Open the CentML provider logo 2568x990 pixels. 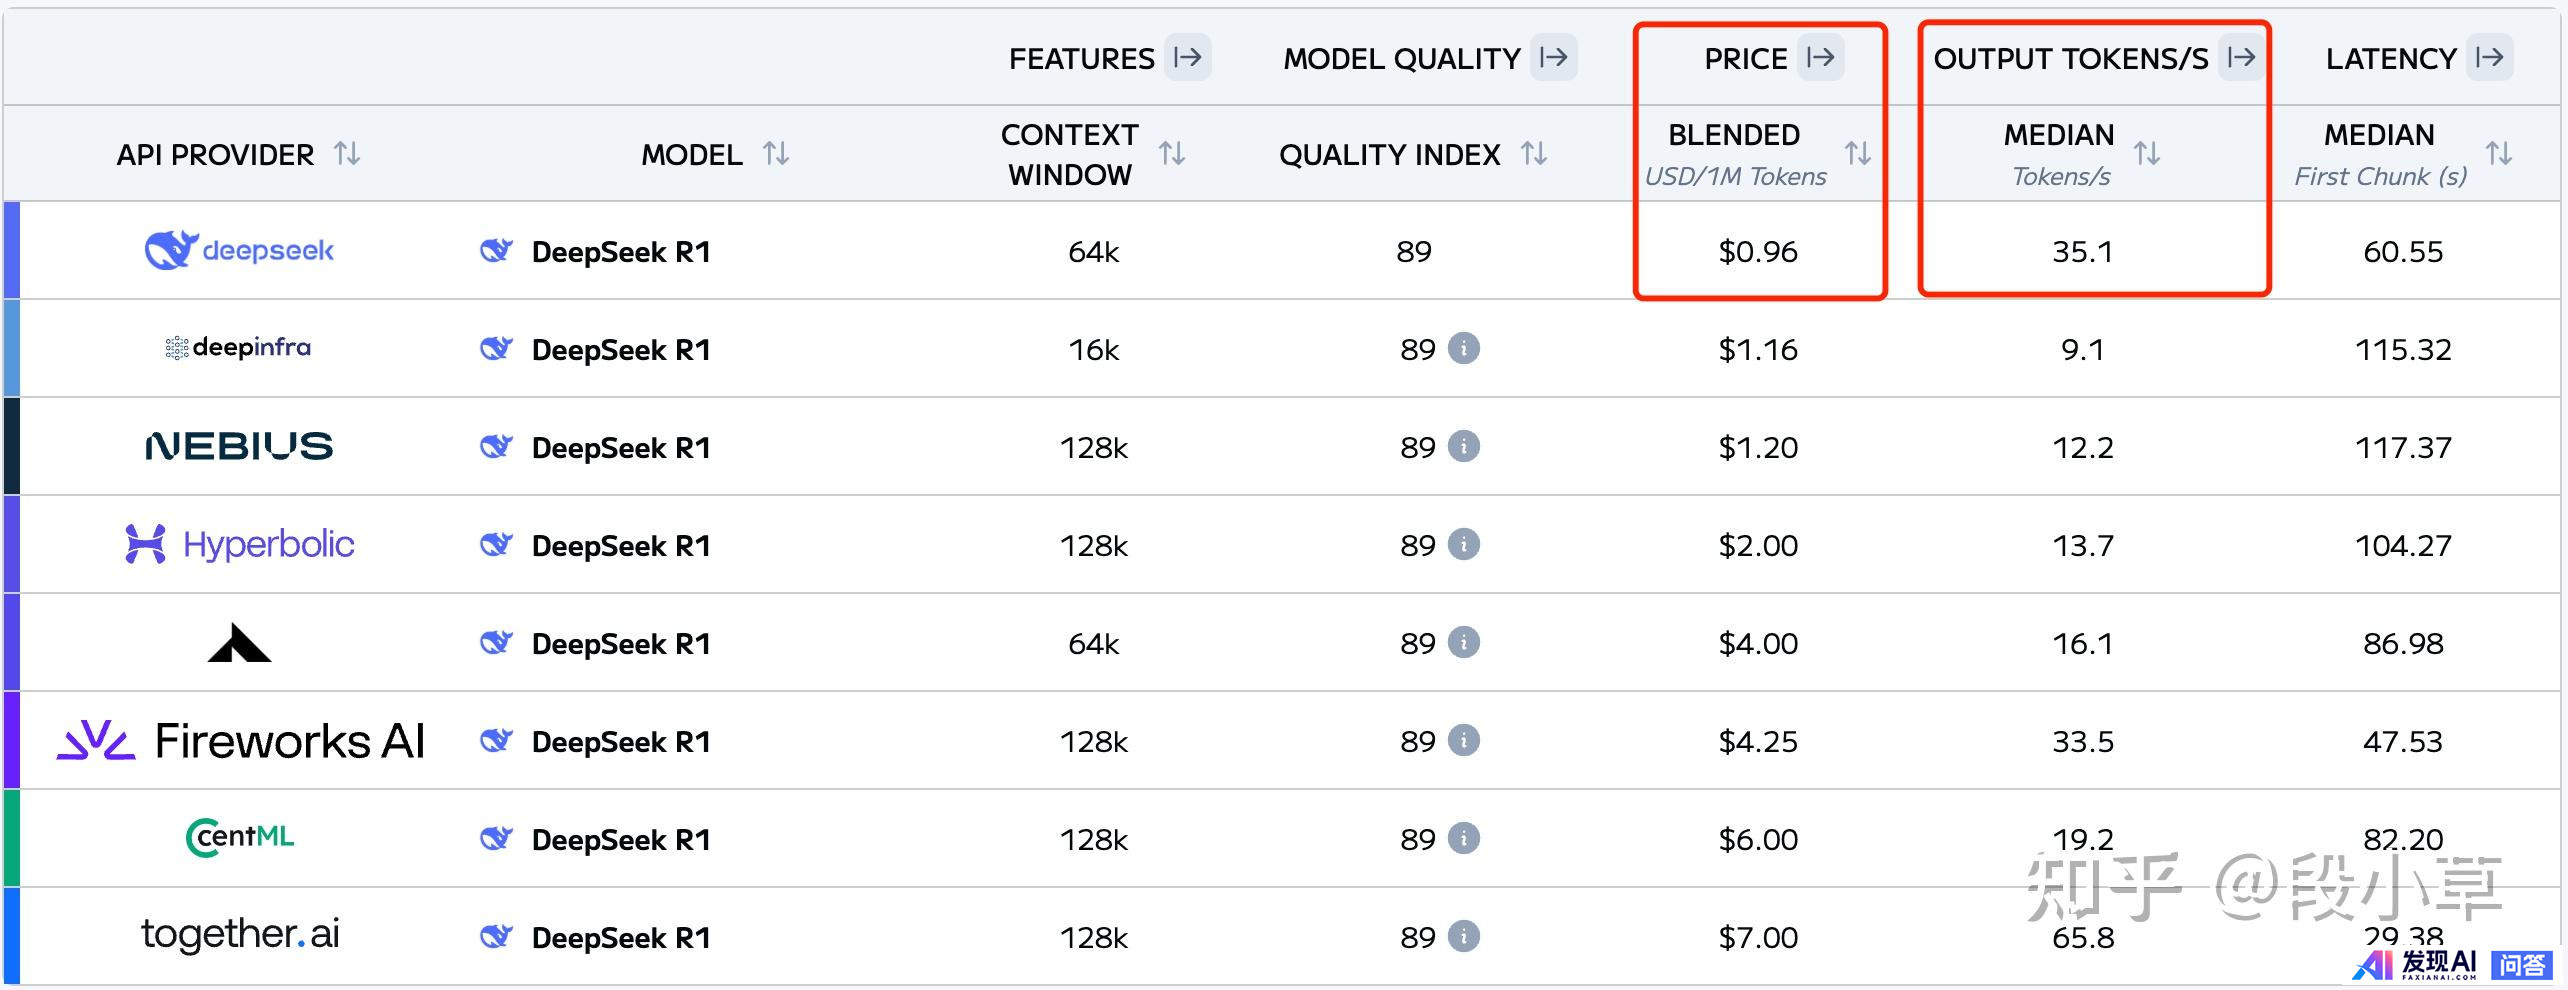point(240,838)
